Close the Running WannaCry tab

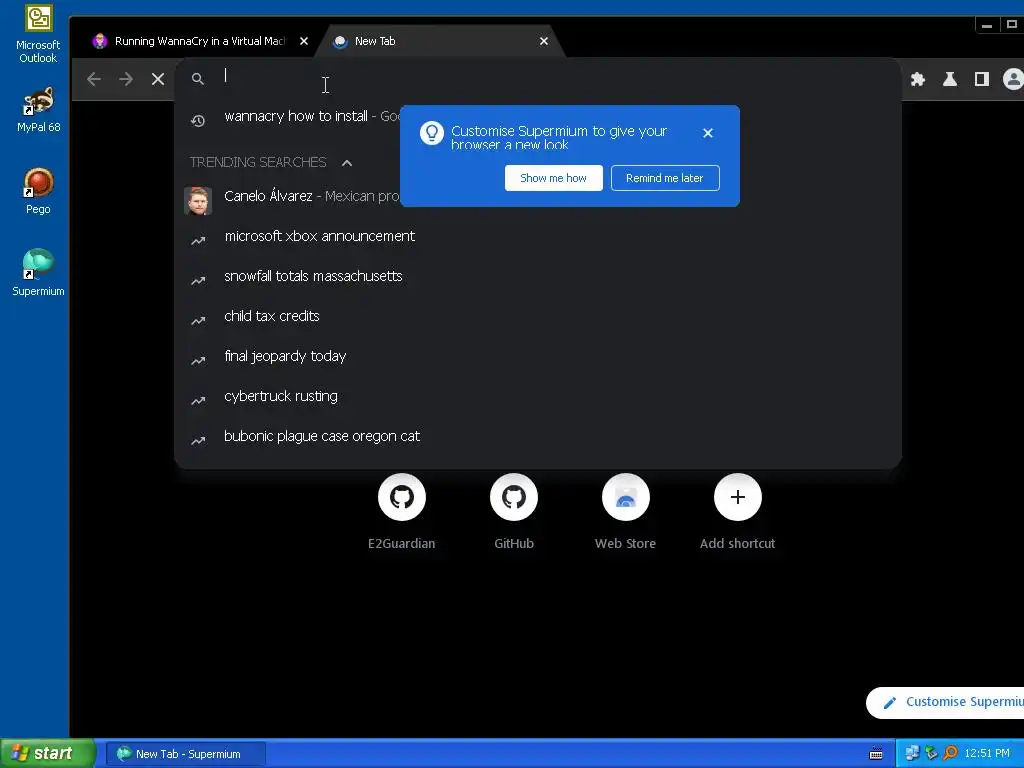[304, 41]
